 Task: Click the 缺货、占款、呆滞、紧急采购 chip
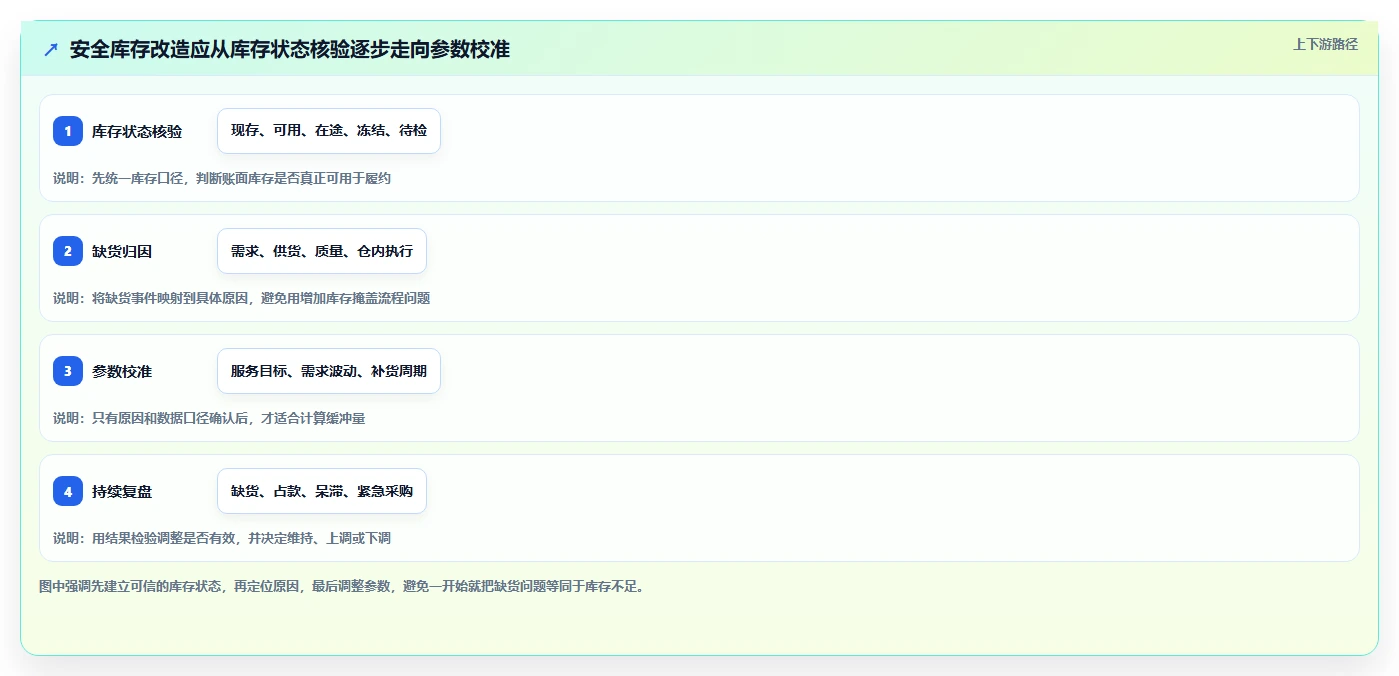pos(322,491)
